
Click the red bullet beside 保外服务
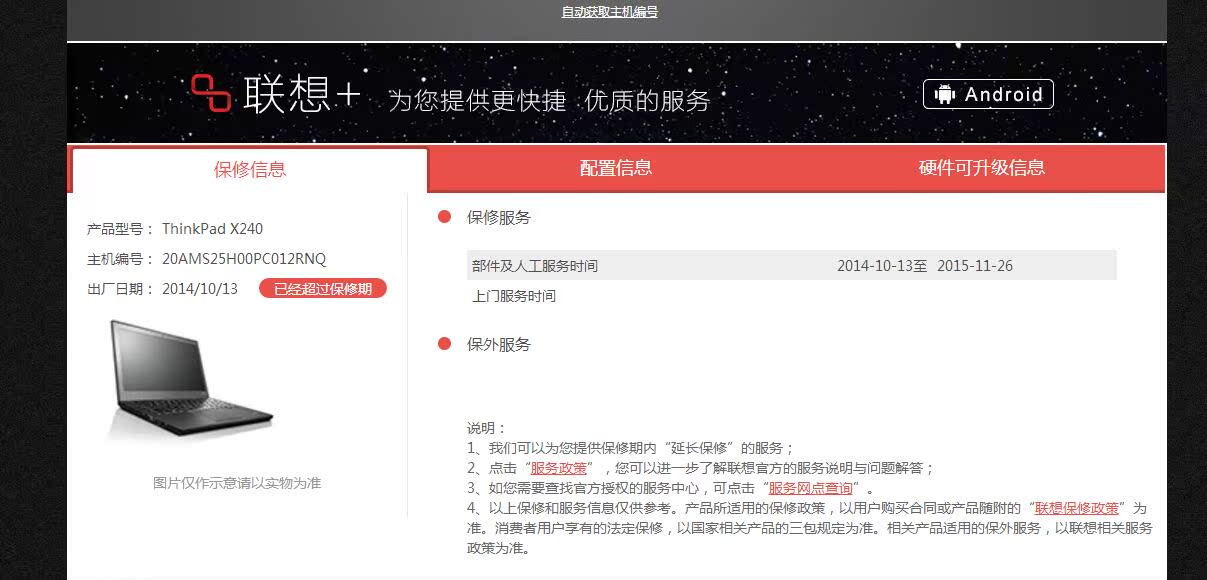pyautogui.click(x=445, y=344)
